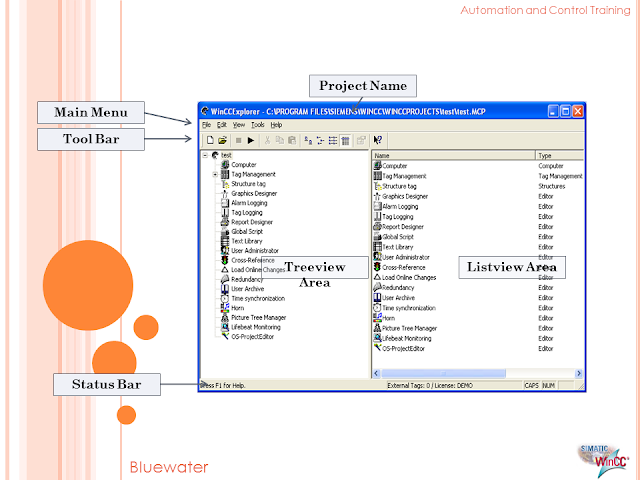Select Redundancy in the list view

(x=398, y=288)
